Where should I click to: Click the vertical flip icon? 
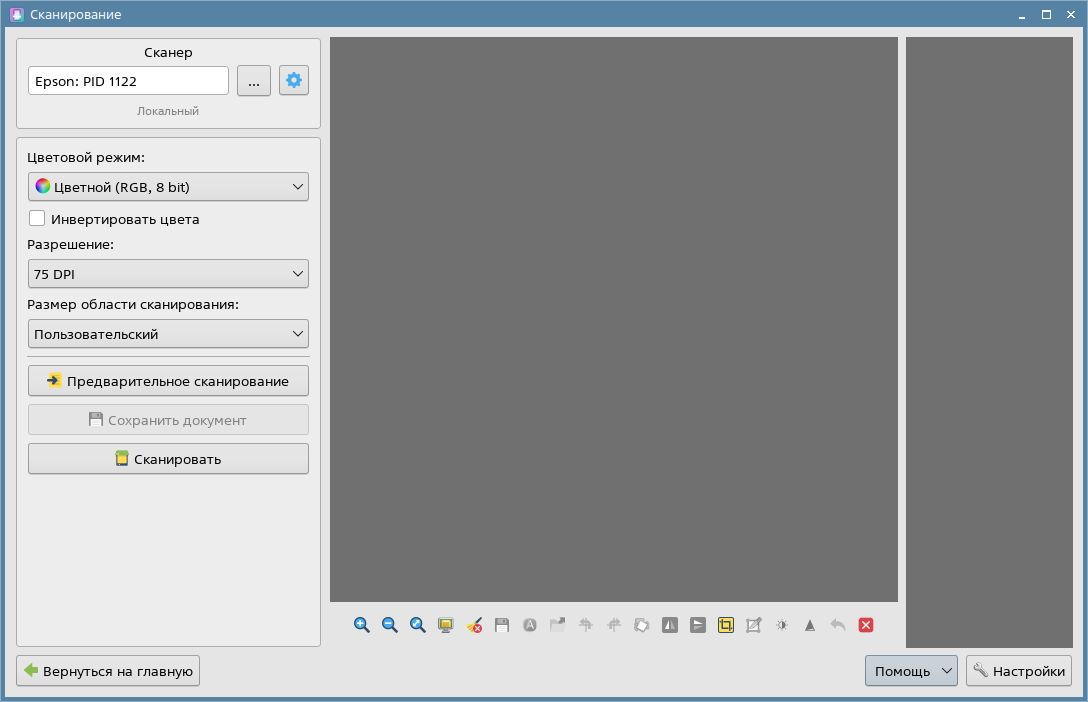tap(698, 625)
